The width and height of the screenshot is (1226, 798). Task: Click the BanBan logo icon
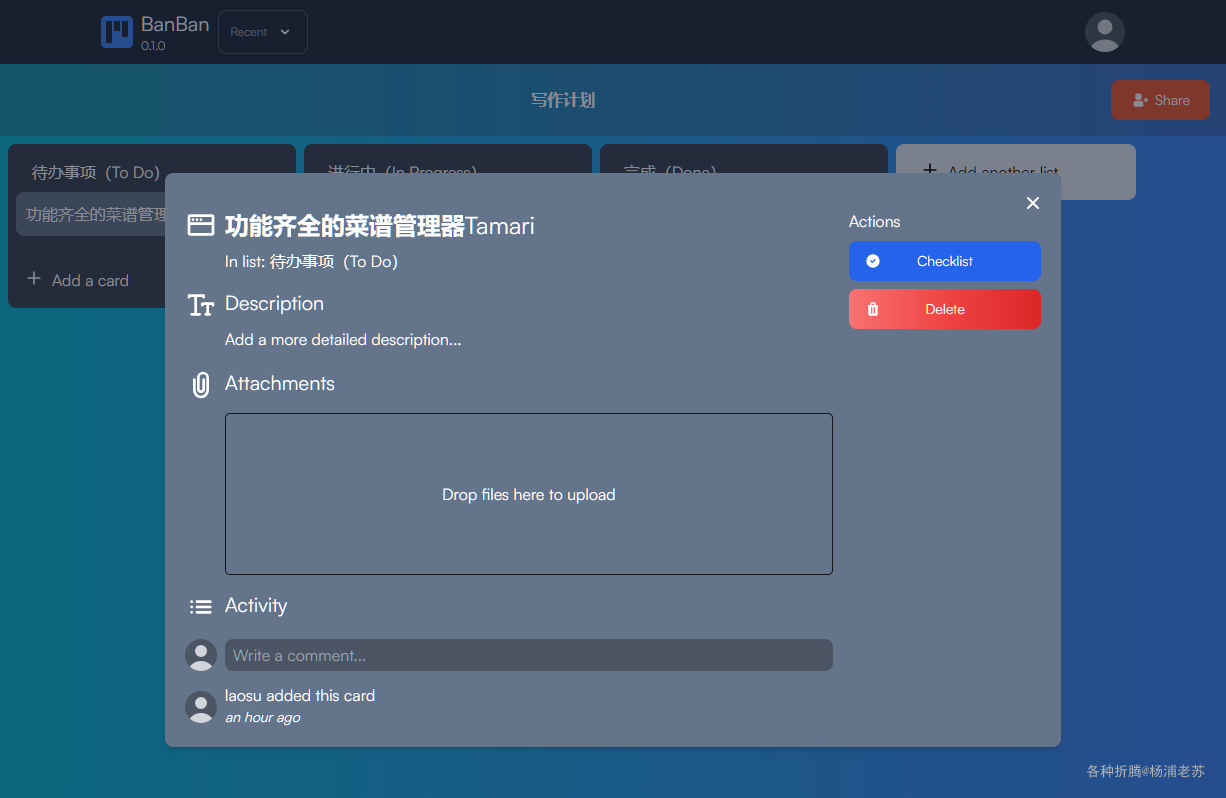[117, 32]
